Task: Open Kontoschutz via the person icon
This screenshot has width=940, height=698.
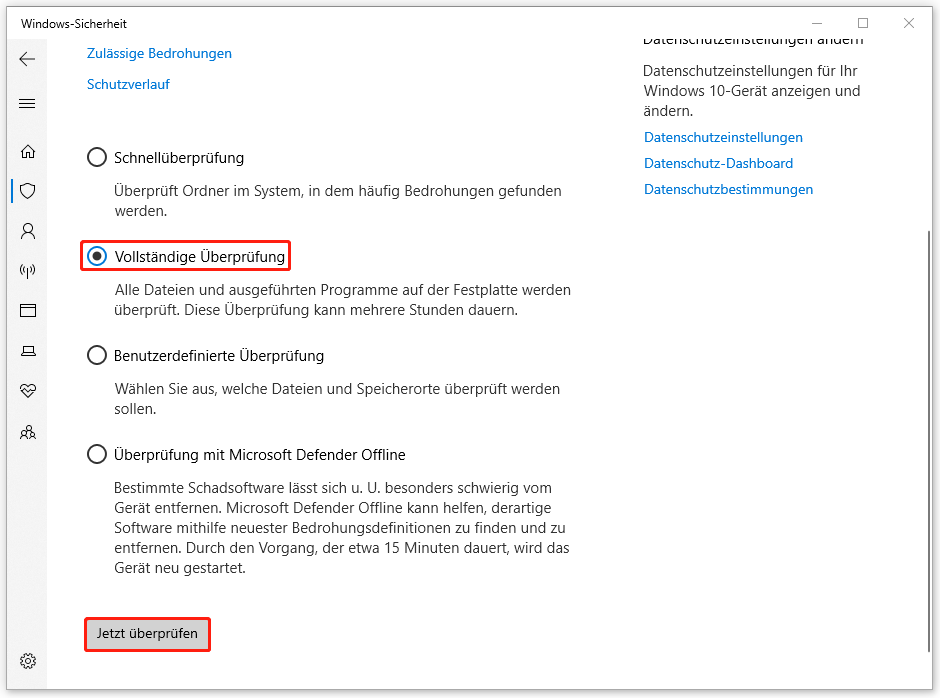Action: (x=28, y=230)
